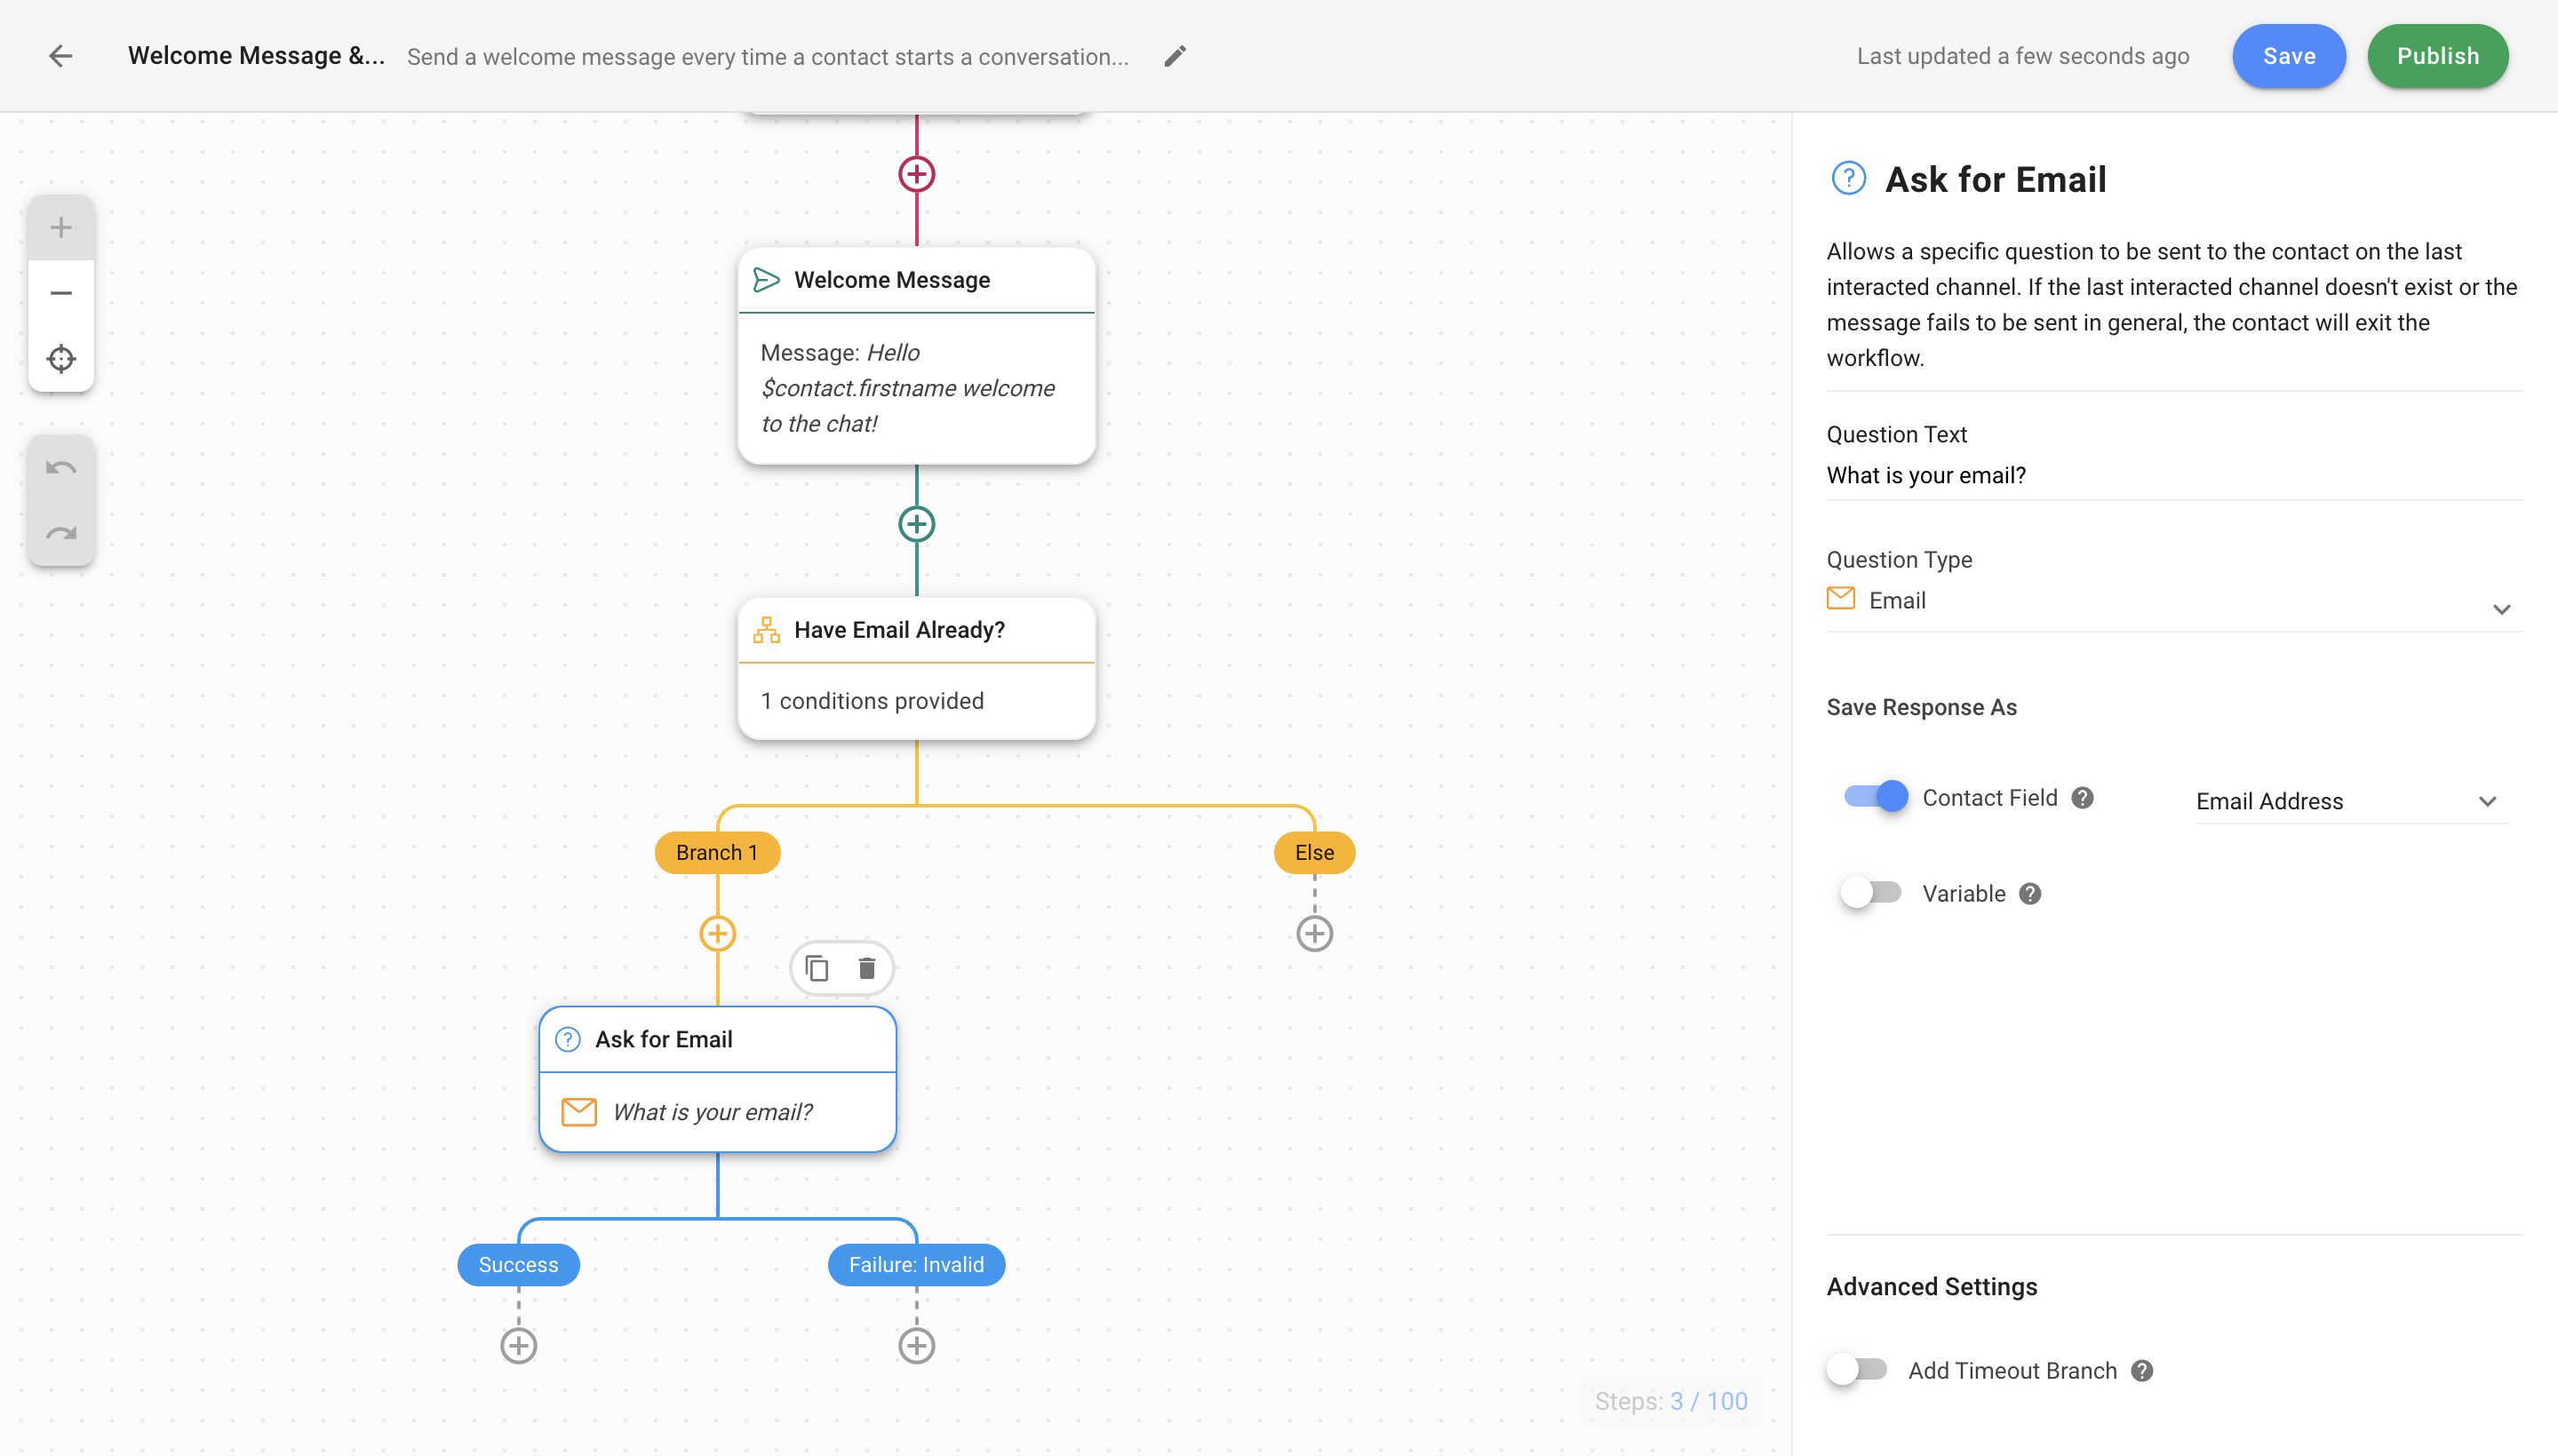Add a step above Welcome Message
The width and height of the screenshot is (2558, 1456).
tap(916, 174)
